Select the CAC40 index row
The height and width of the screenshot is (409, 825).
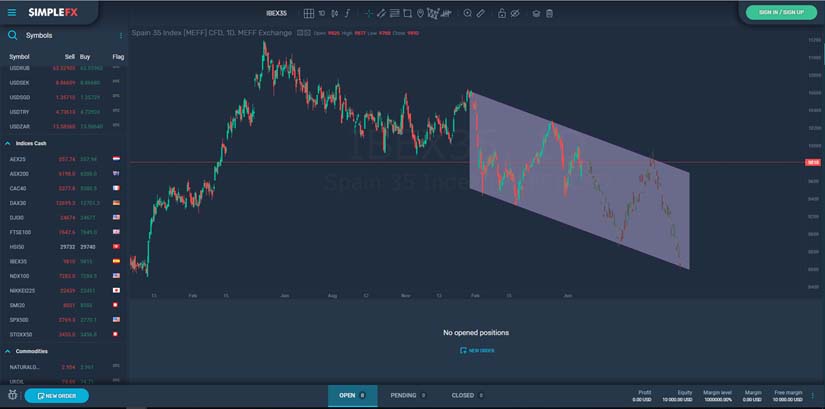(x=63, y=188)
